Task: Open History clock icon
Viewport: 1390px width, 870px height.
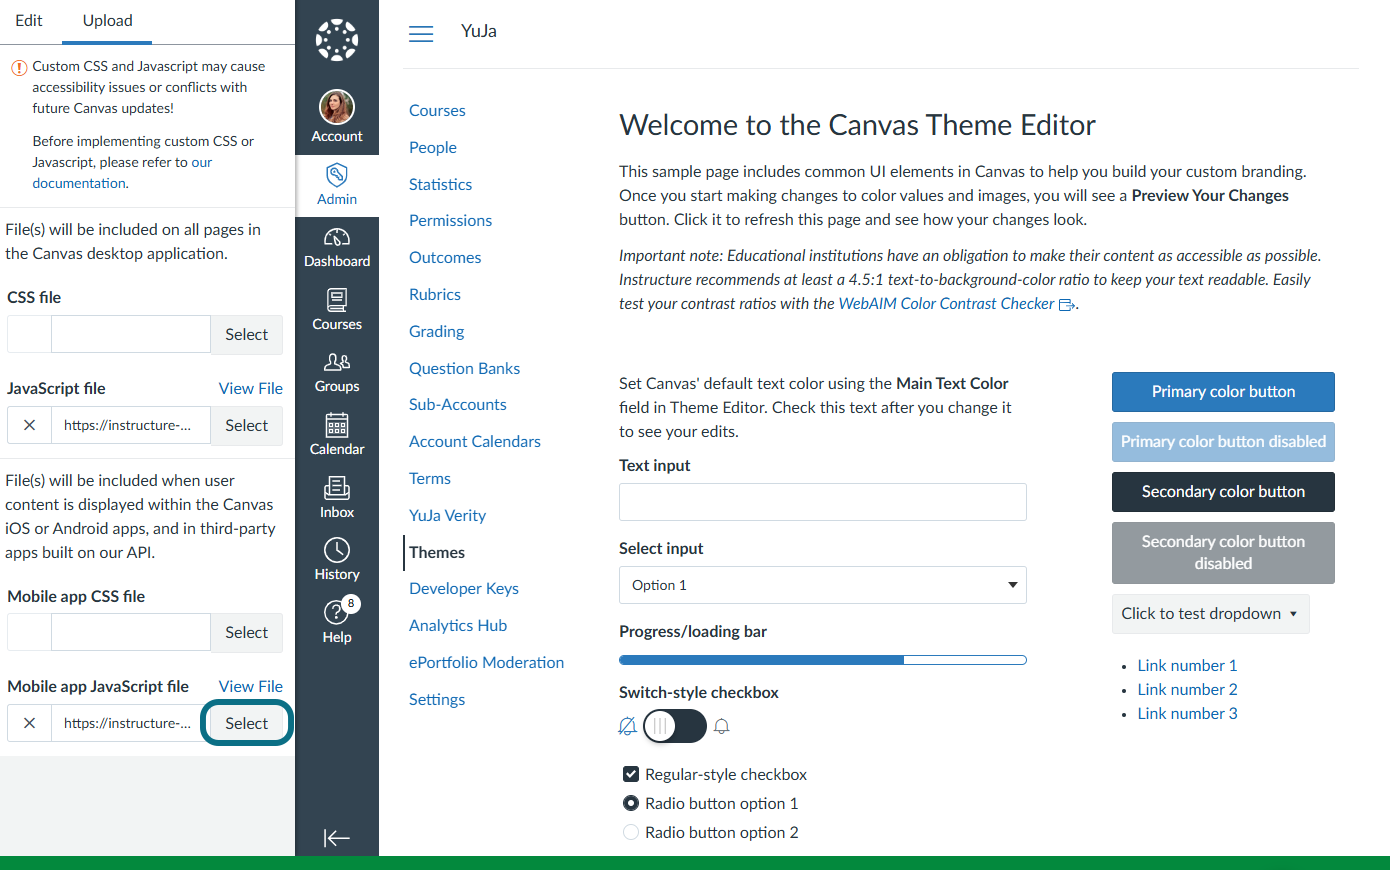Action: [337, 550]
